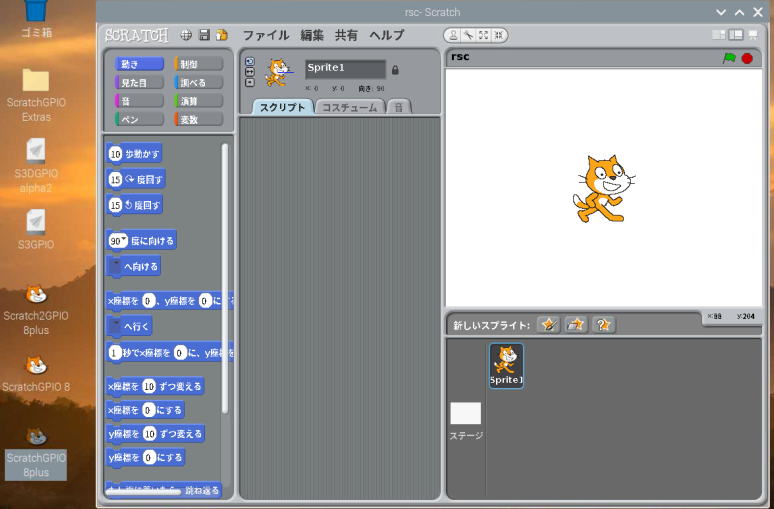Image resolution: width=774 pixels, height=509 pixels.
Task: Choose new sprite from file folder-star icon
Action: [x=576, y=325]
